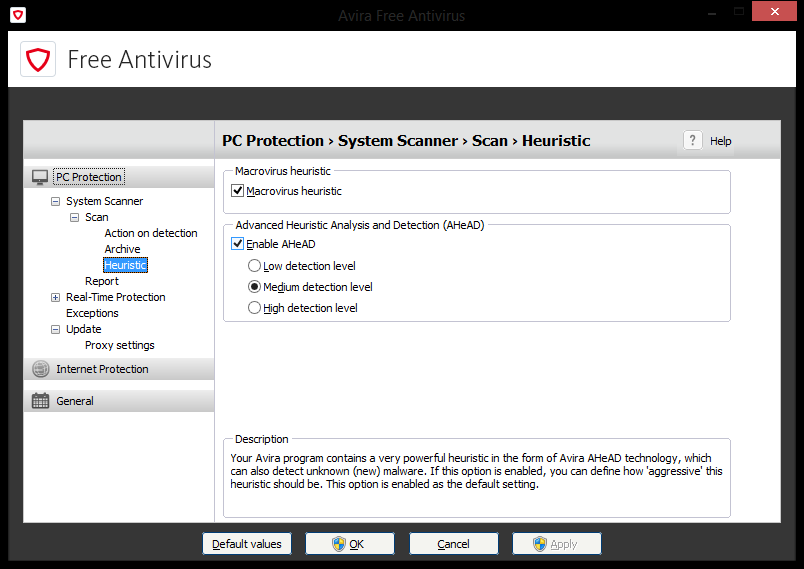Viewport: 804px width, 569px height.
Task: Open Action on detection settings
Action: click(151, 233)
